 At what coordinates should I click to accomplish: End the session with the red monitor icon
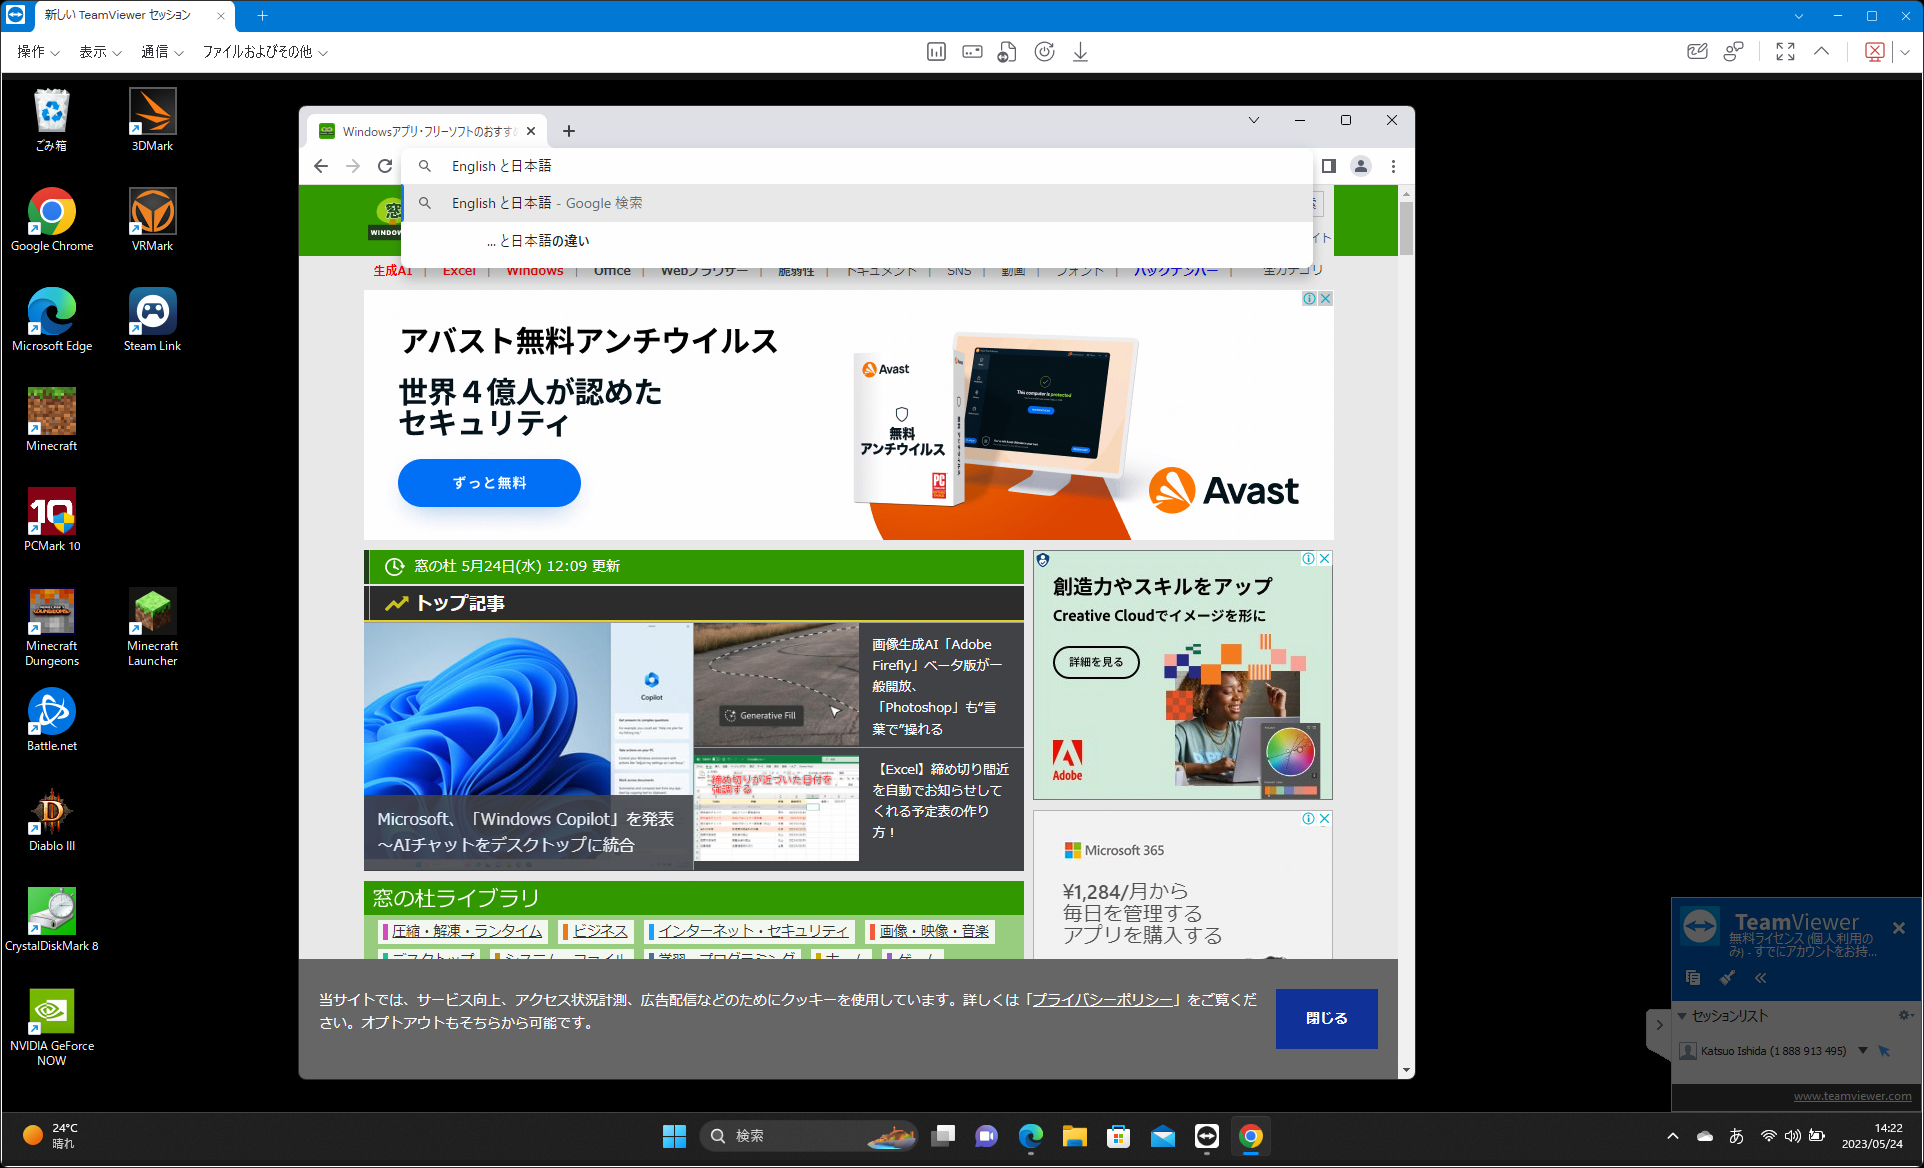tap(1874, 51)
